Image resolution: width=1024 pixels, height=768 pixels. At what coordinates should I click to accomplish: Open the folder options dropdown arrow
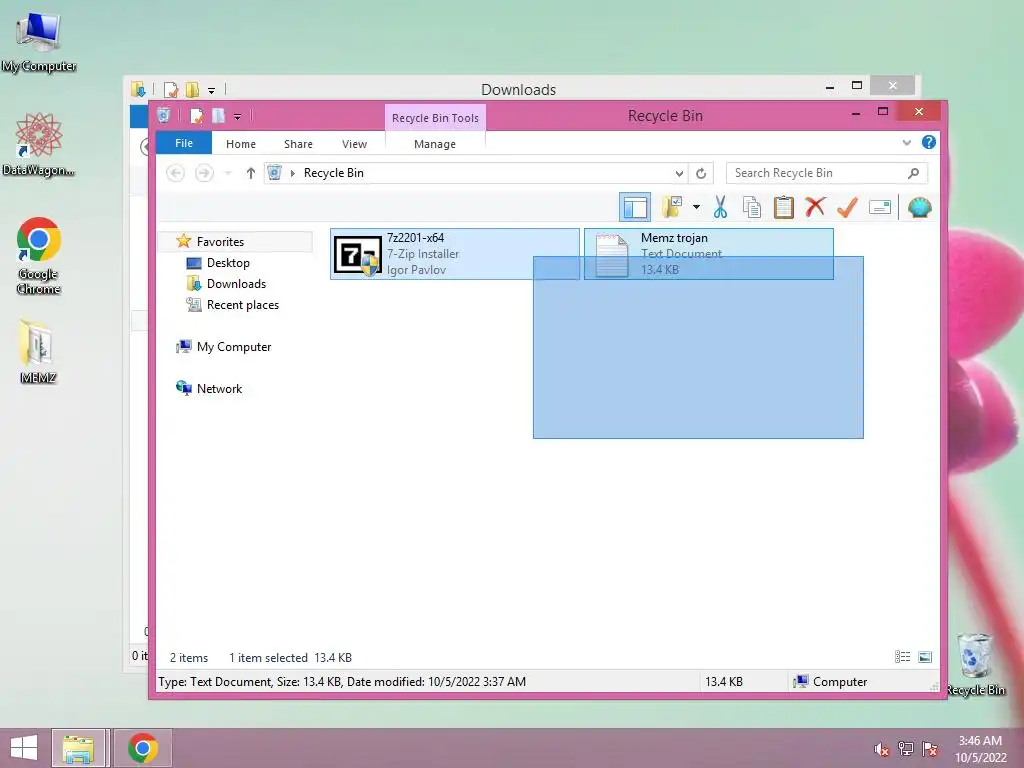[x=696, y=208]
